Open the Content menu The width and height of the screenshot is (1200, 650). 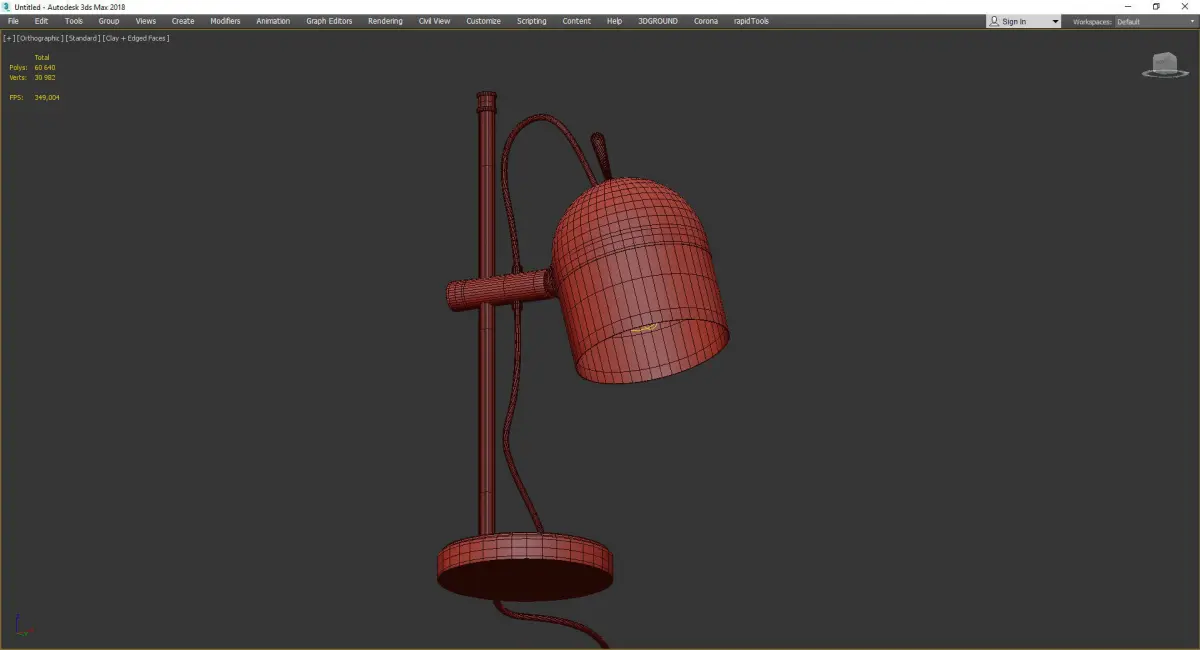pos(576,21)
